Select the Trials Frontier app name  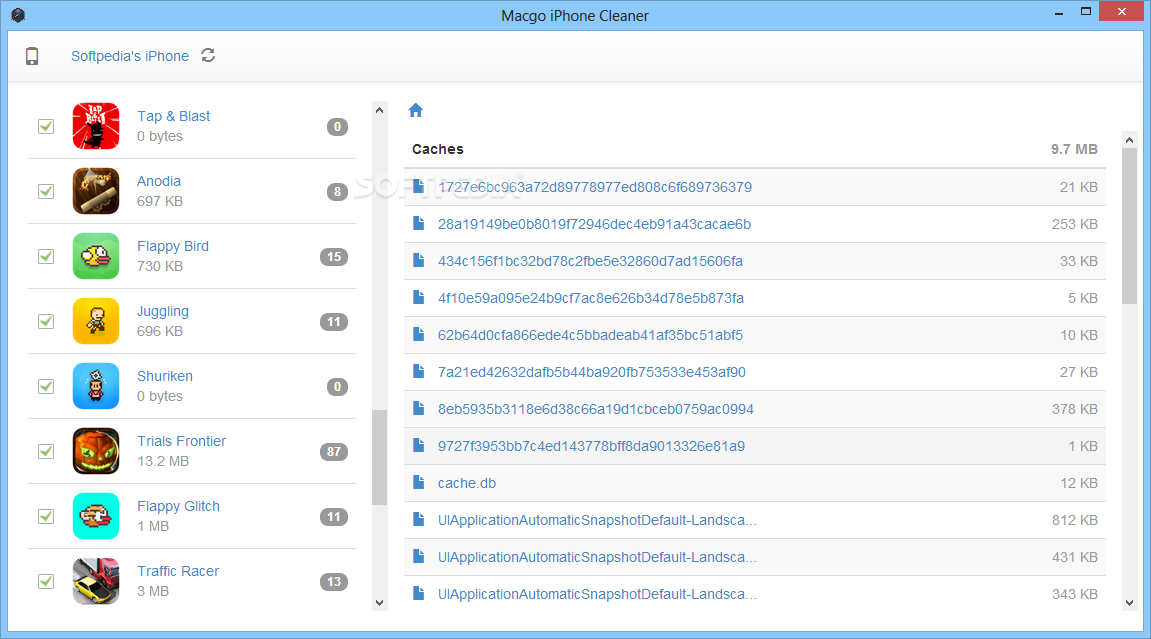(x=181, y=441)
